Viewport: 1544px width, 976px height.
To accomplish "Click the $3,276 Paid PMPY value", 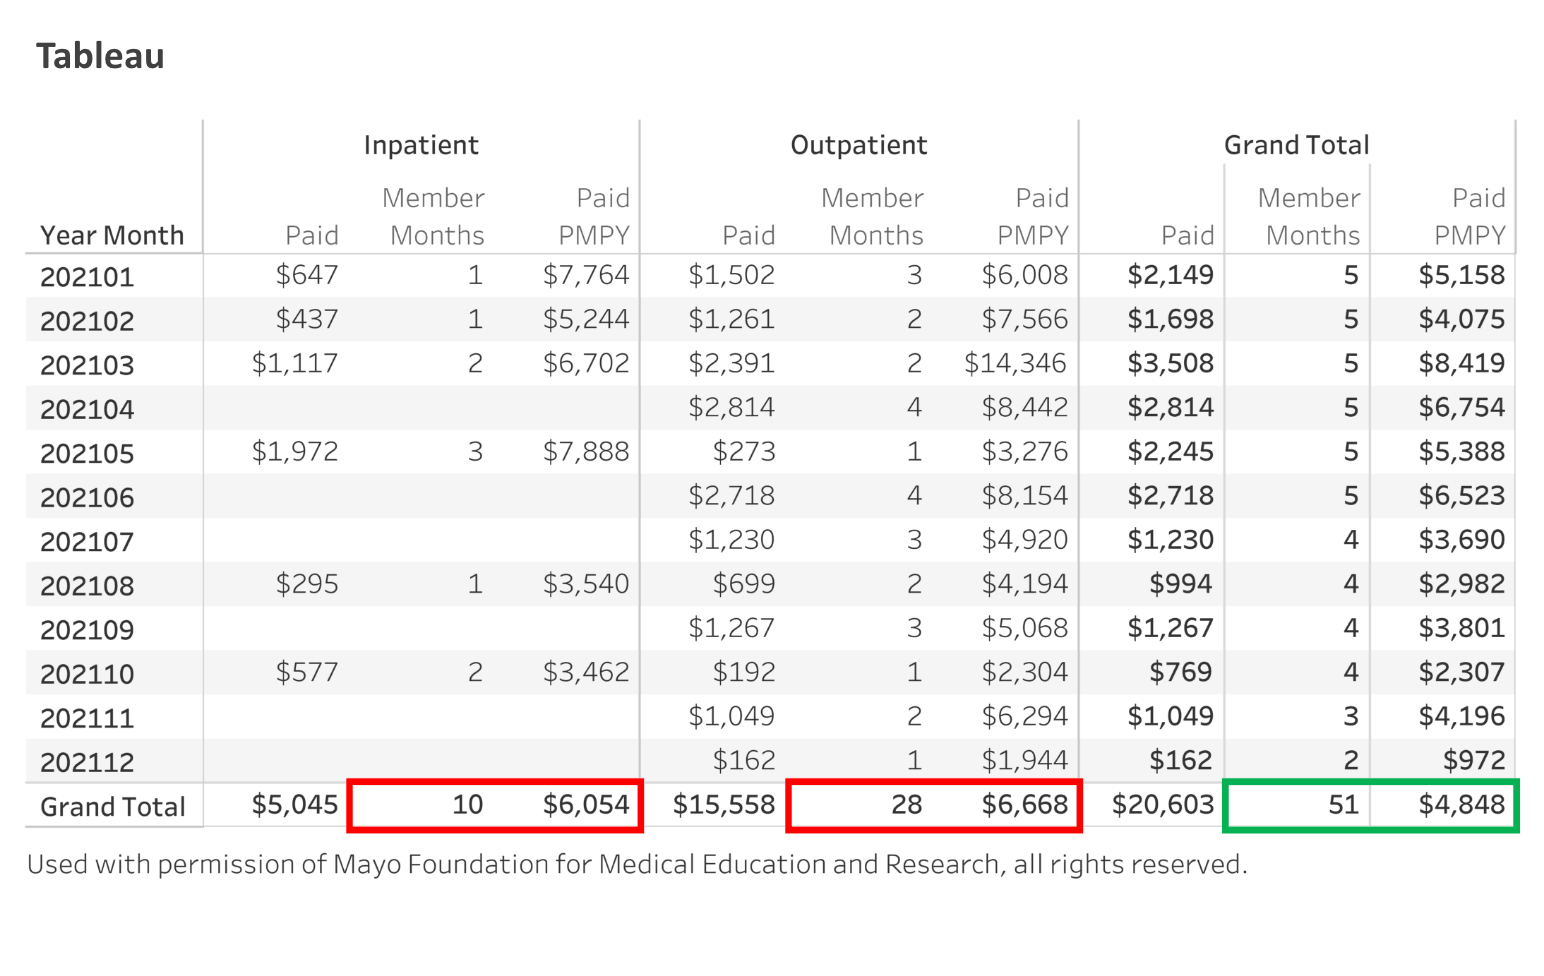I will click(1025, 451).
